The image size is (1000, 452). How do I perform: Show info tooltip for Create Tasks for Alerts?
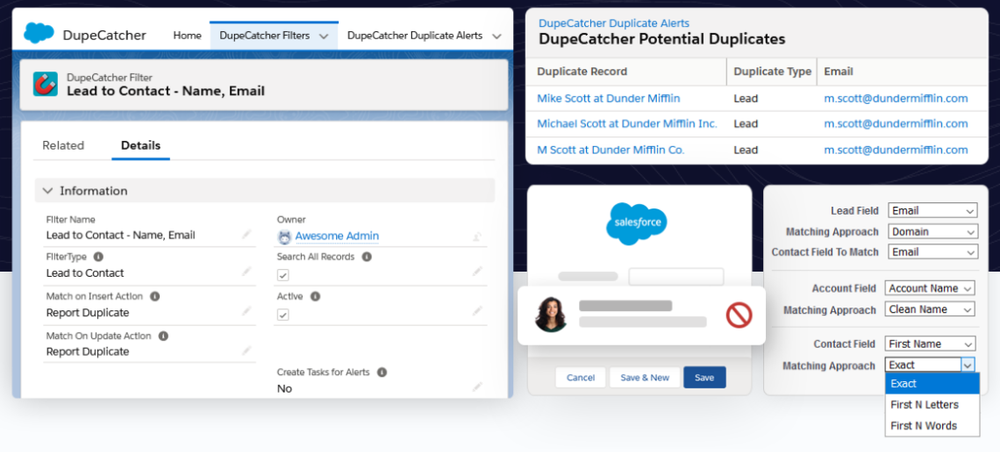click(381, 372)
